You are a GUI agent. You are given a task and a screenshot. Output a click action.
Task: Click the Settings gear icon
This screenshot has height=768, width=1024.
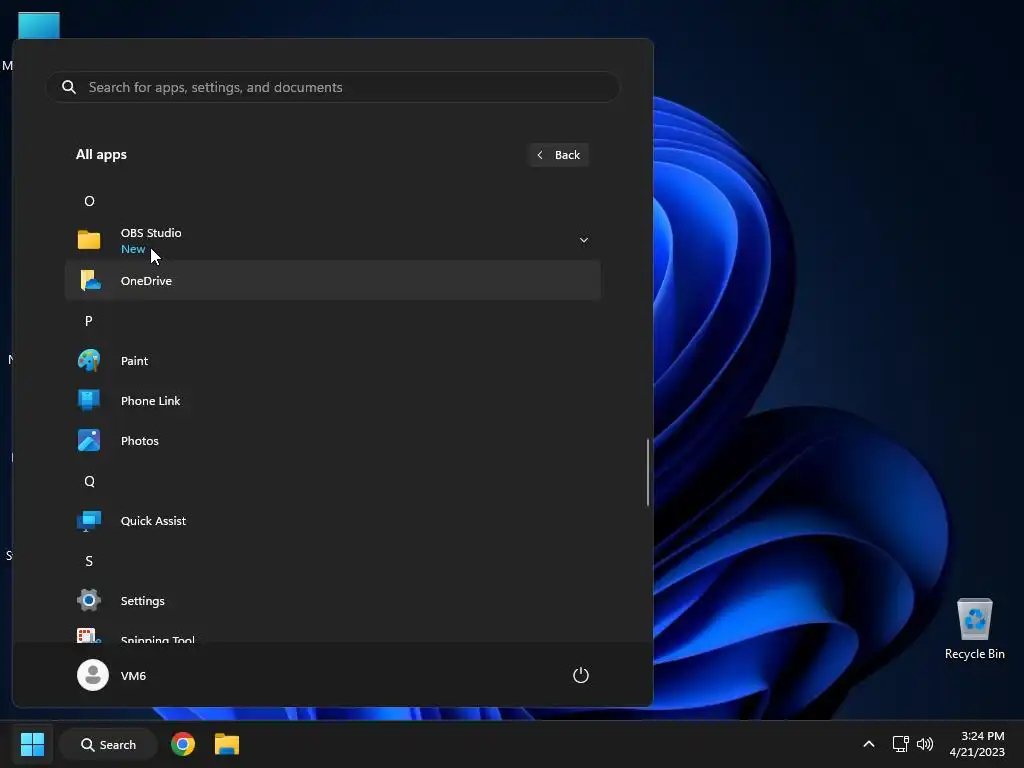pos(89,600)
